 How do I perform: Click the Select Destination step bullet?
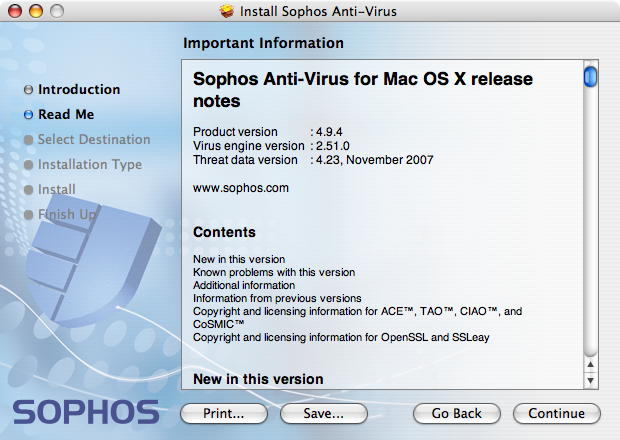[28, 140]
